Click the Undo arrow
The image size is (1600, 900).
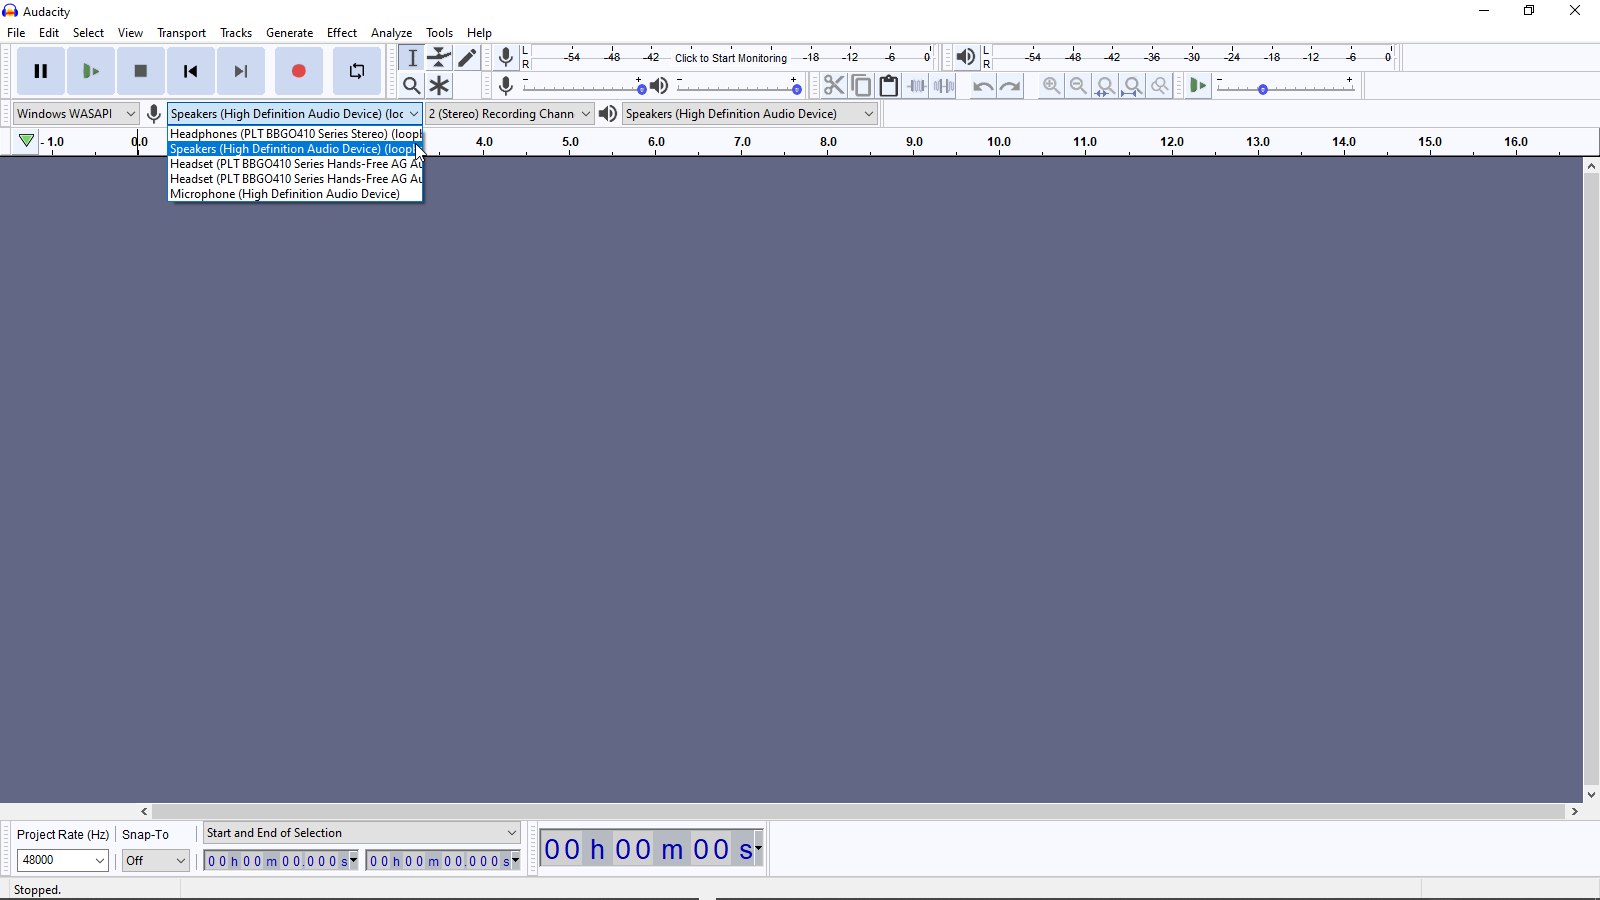[x=983, y=86]
